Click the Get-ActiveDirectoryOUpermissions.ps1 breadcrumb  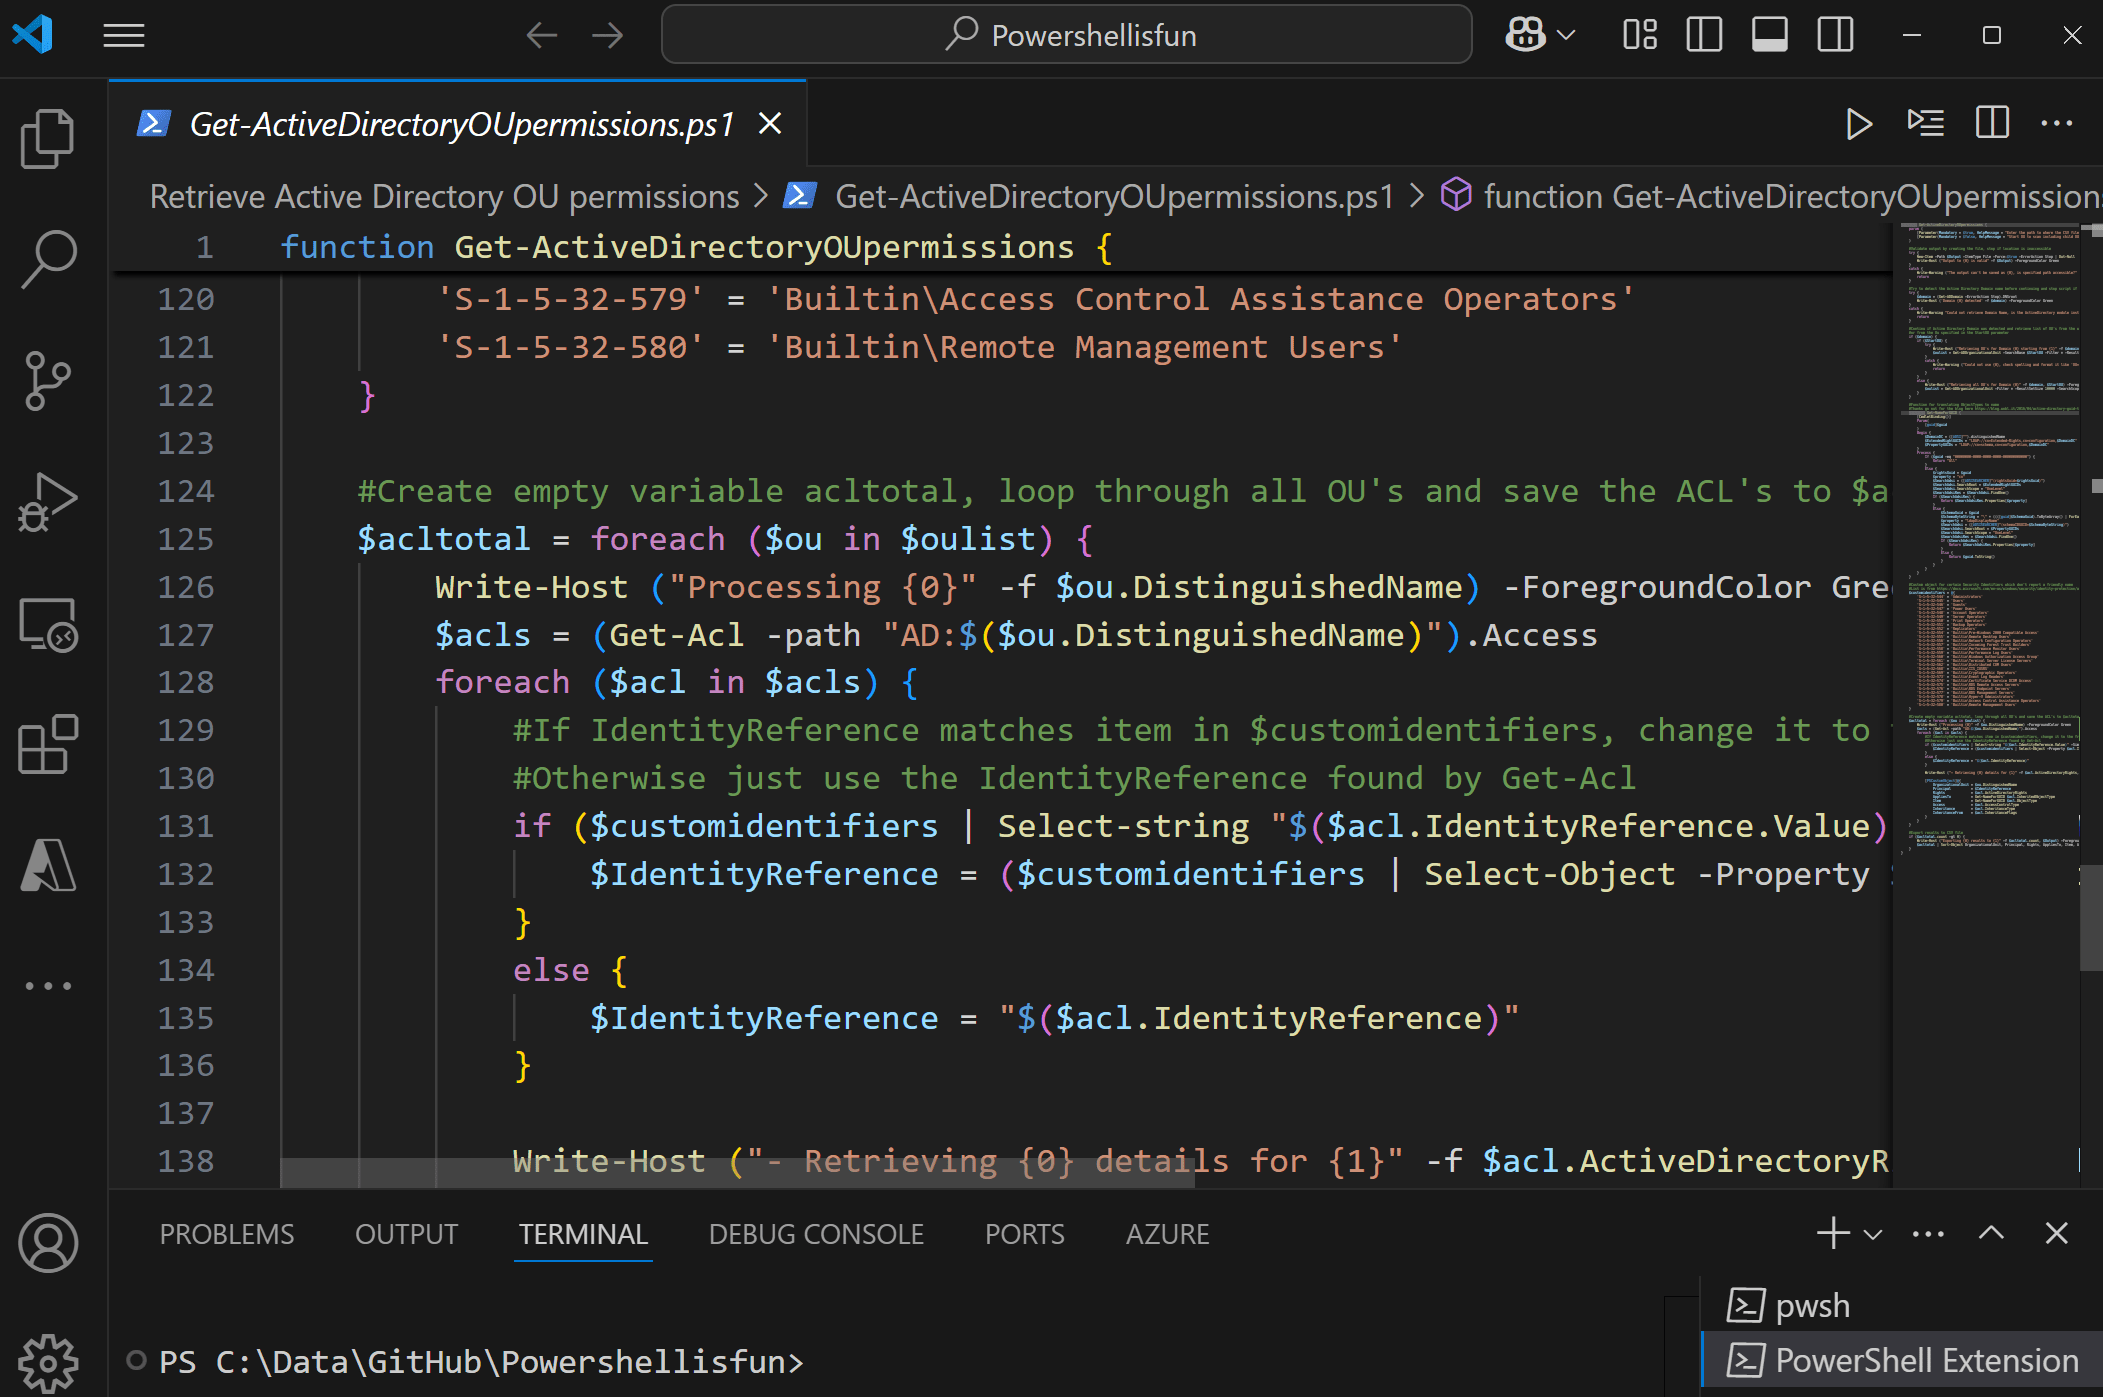point(1113,197)
